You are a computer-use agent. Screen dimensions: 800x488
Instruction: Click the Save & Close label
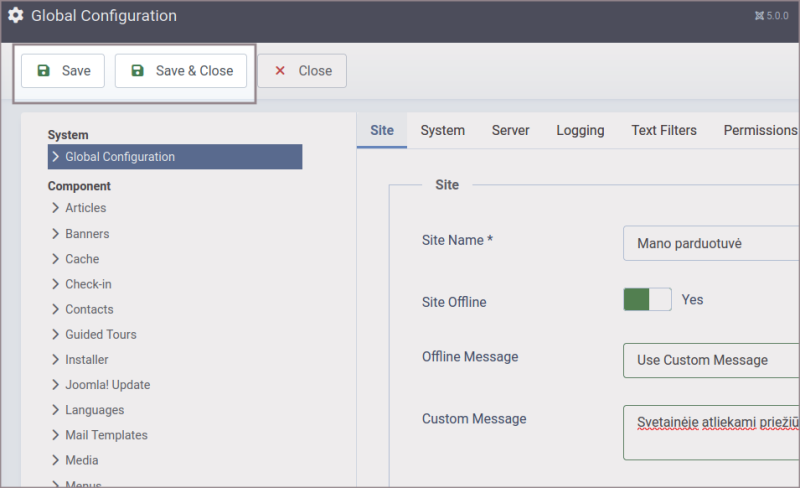click(194, 70)
